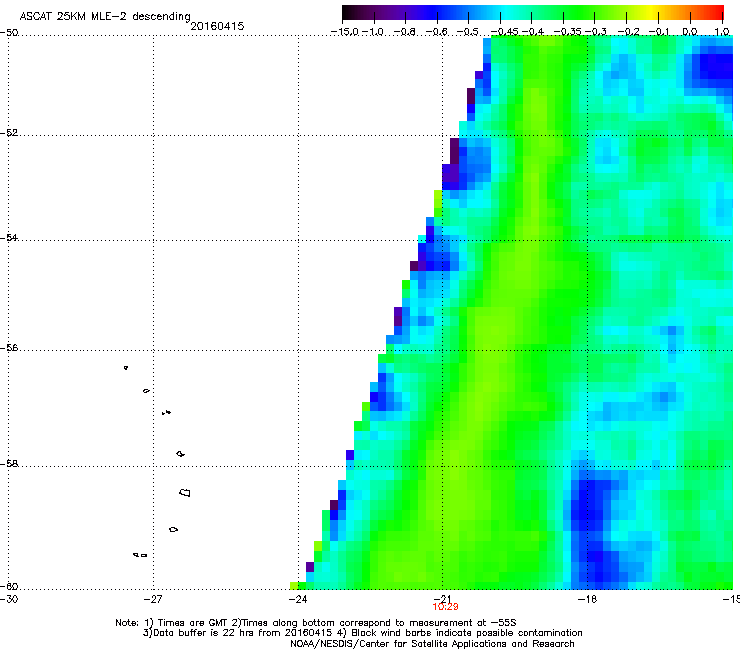Click the -27 longitude axis label
This screenshot has height=650, width=740.
point(153,599)
